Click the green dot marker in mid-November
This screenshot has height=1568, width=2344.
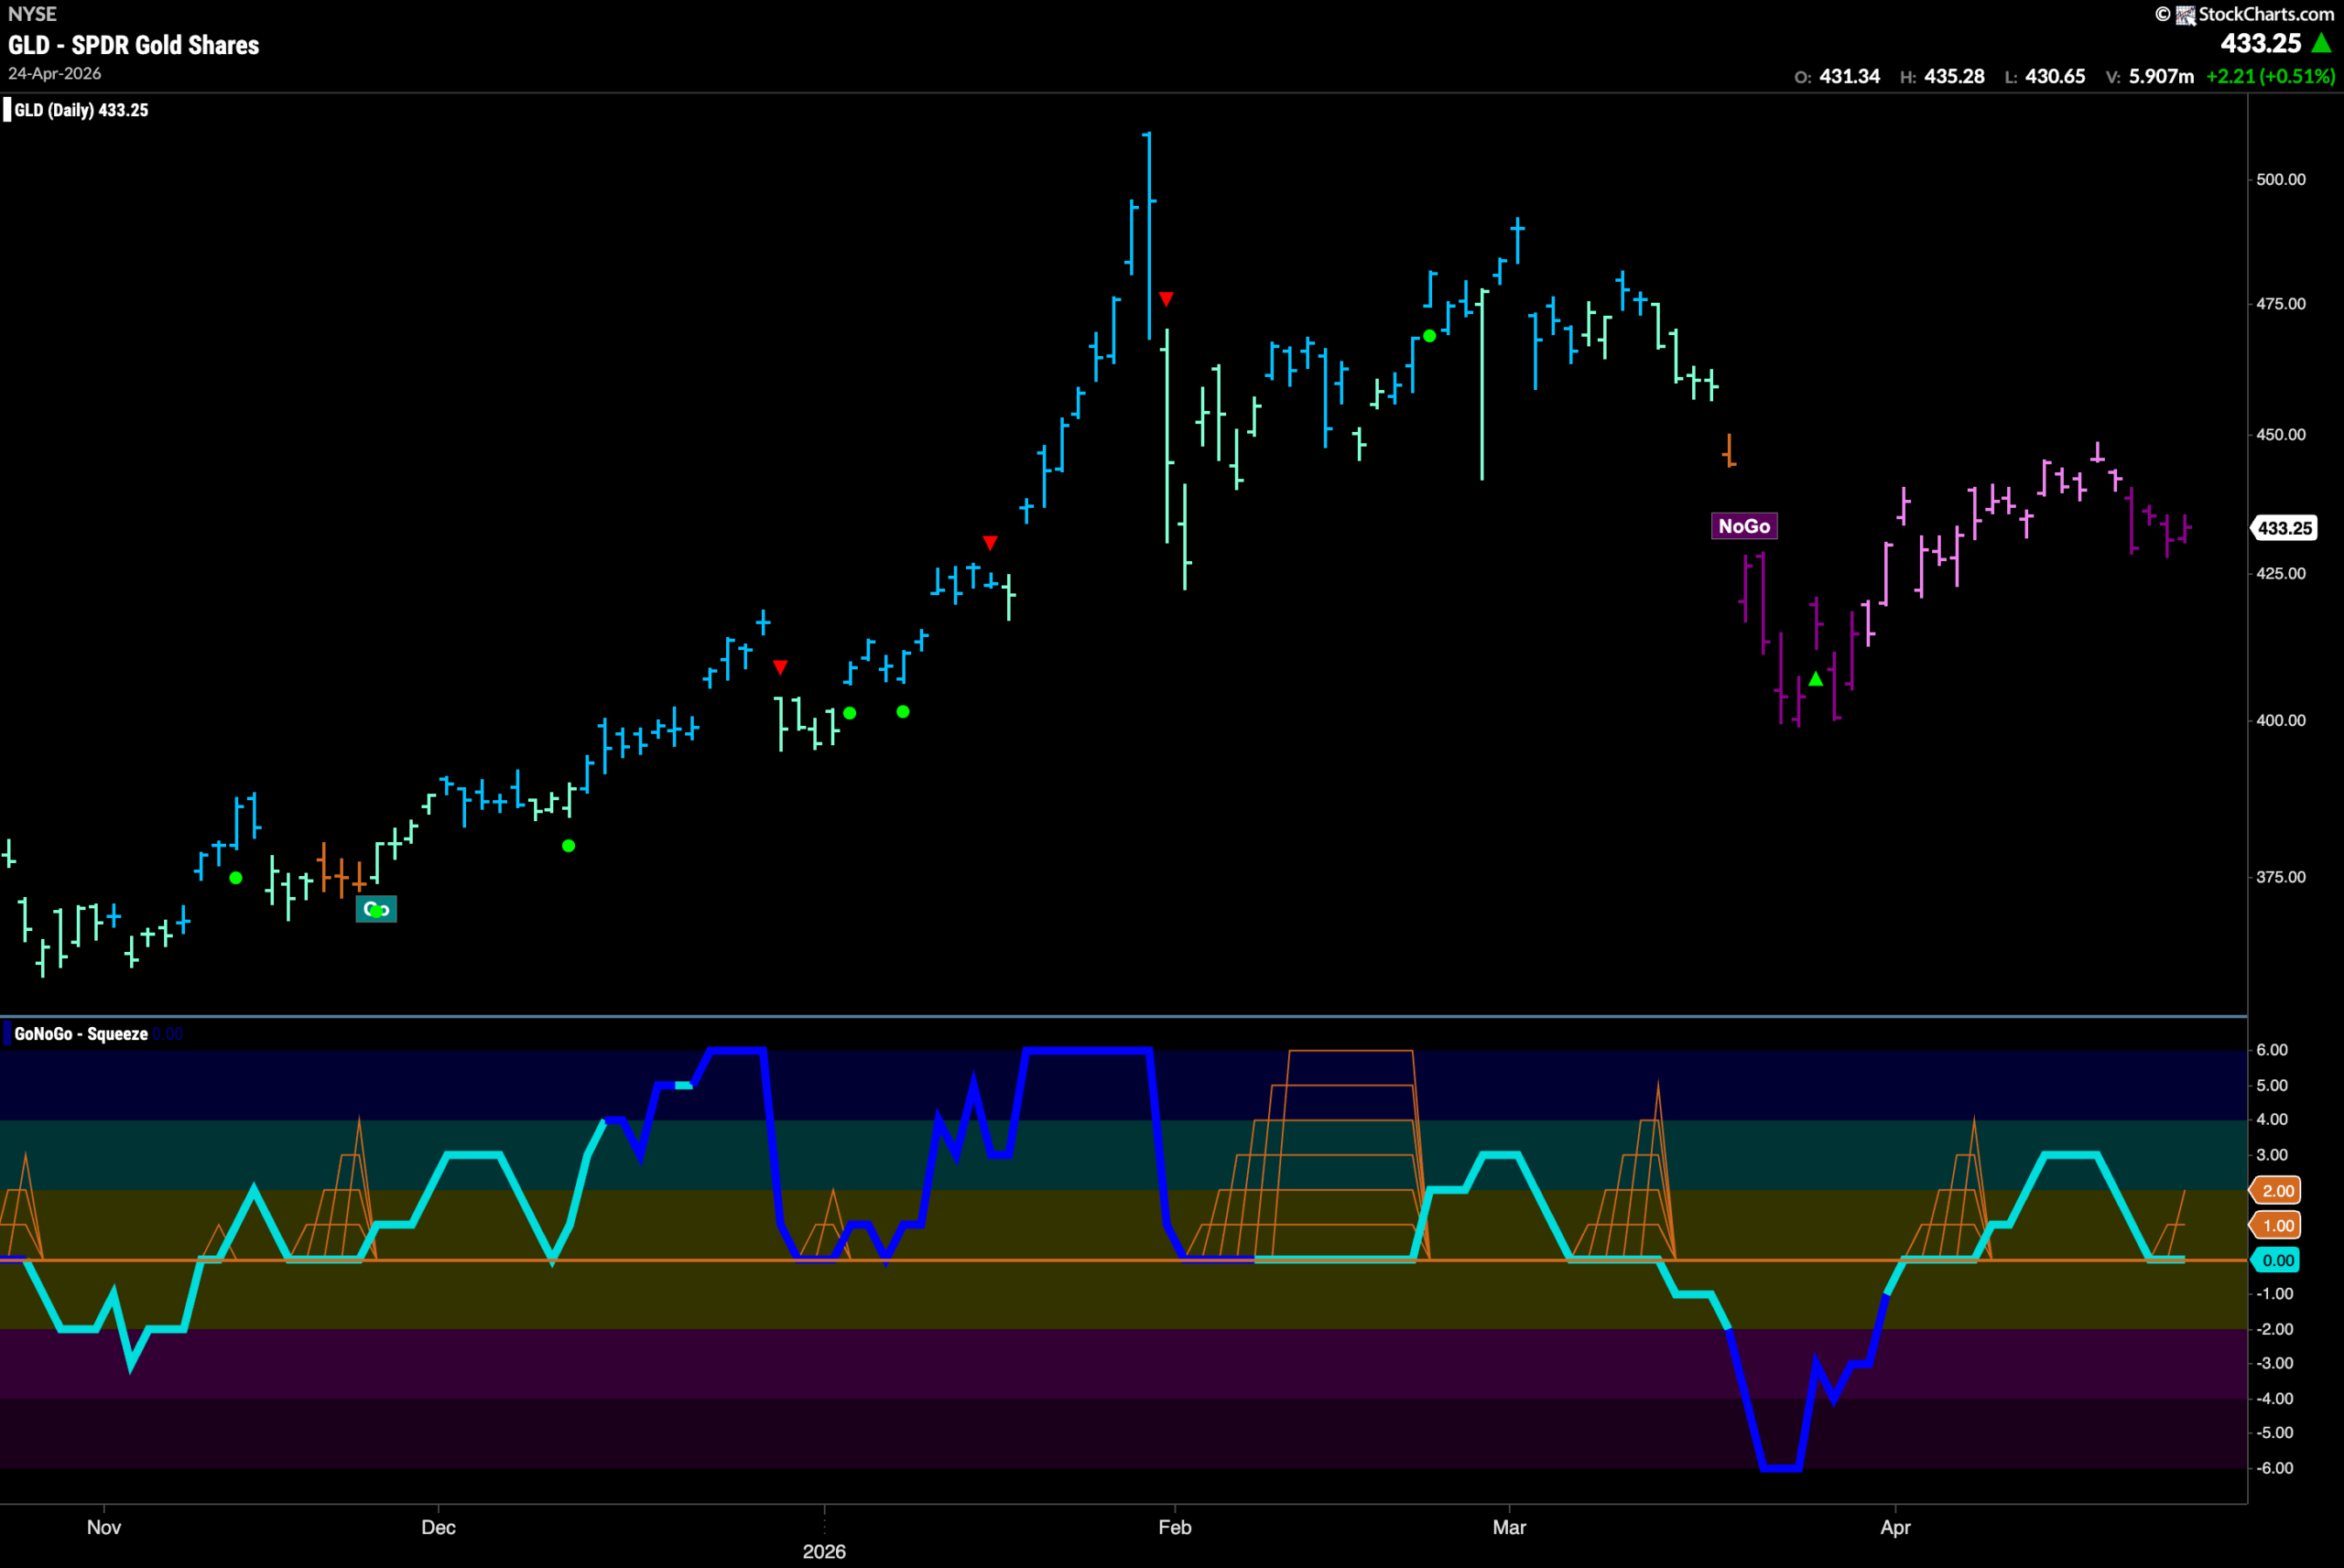[236, 878]
